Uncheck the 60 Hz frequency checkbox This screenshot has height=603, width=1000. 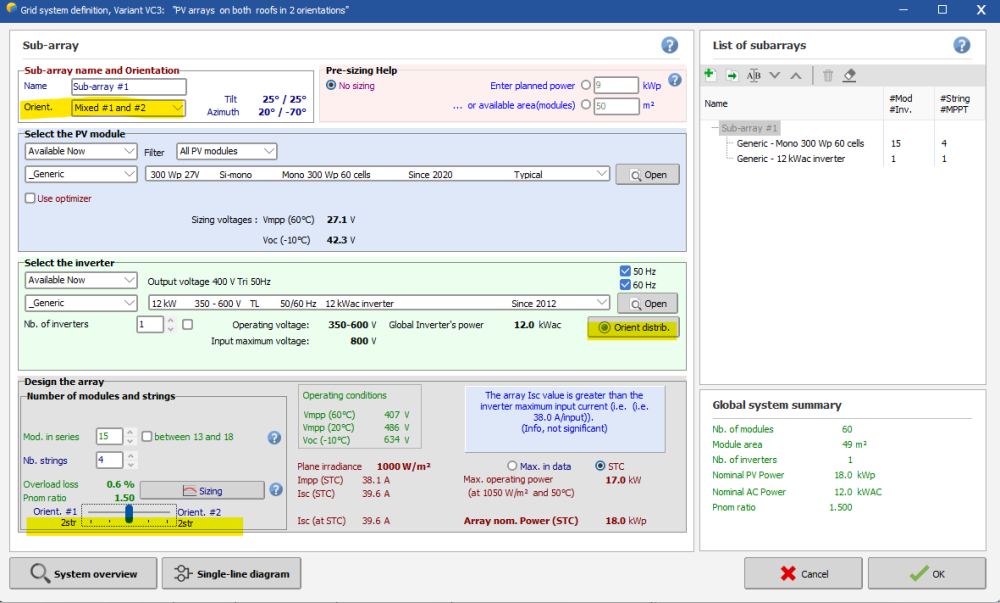pos(626,285)
